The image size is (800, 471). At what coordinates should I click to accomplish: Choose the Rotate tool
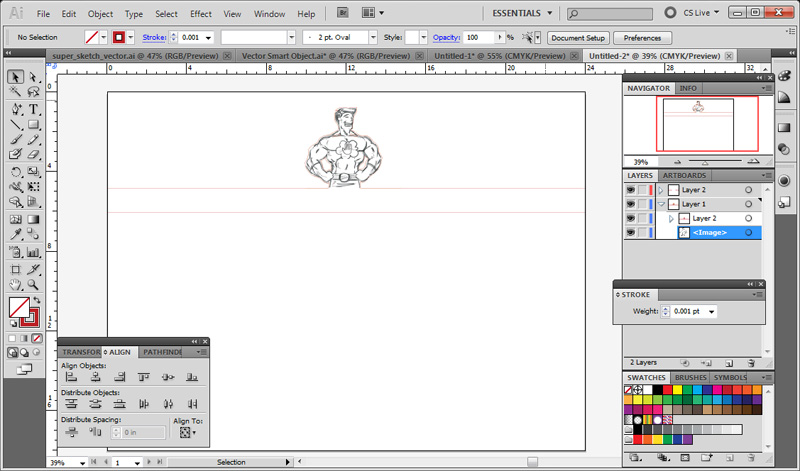click(x=16, y=172)
